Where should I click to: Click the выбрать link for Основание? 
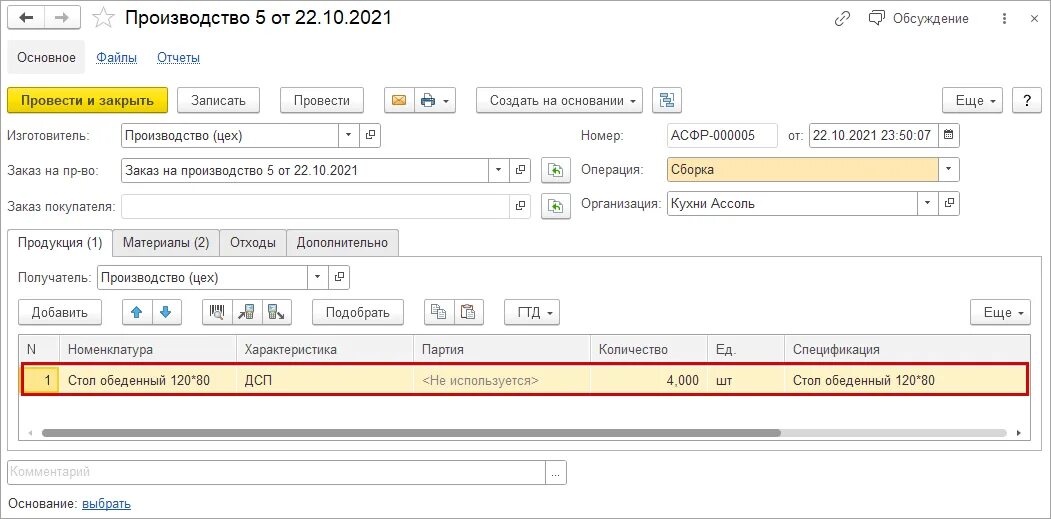tap(107, 504)
